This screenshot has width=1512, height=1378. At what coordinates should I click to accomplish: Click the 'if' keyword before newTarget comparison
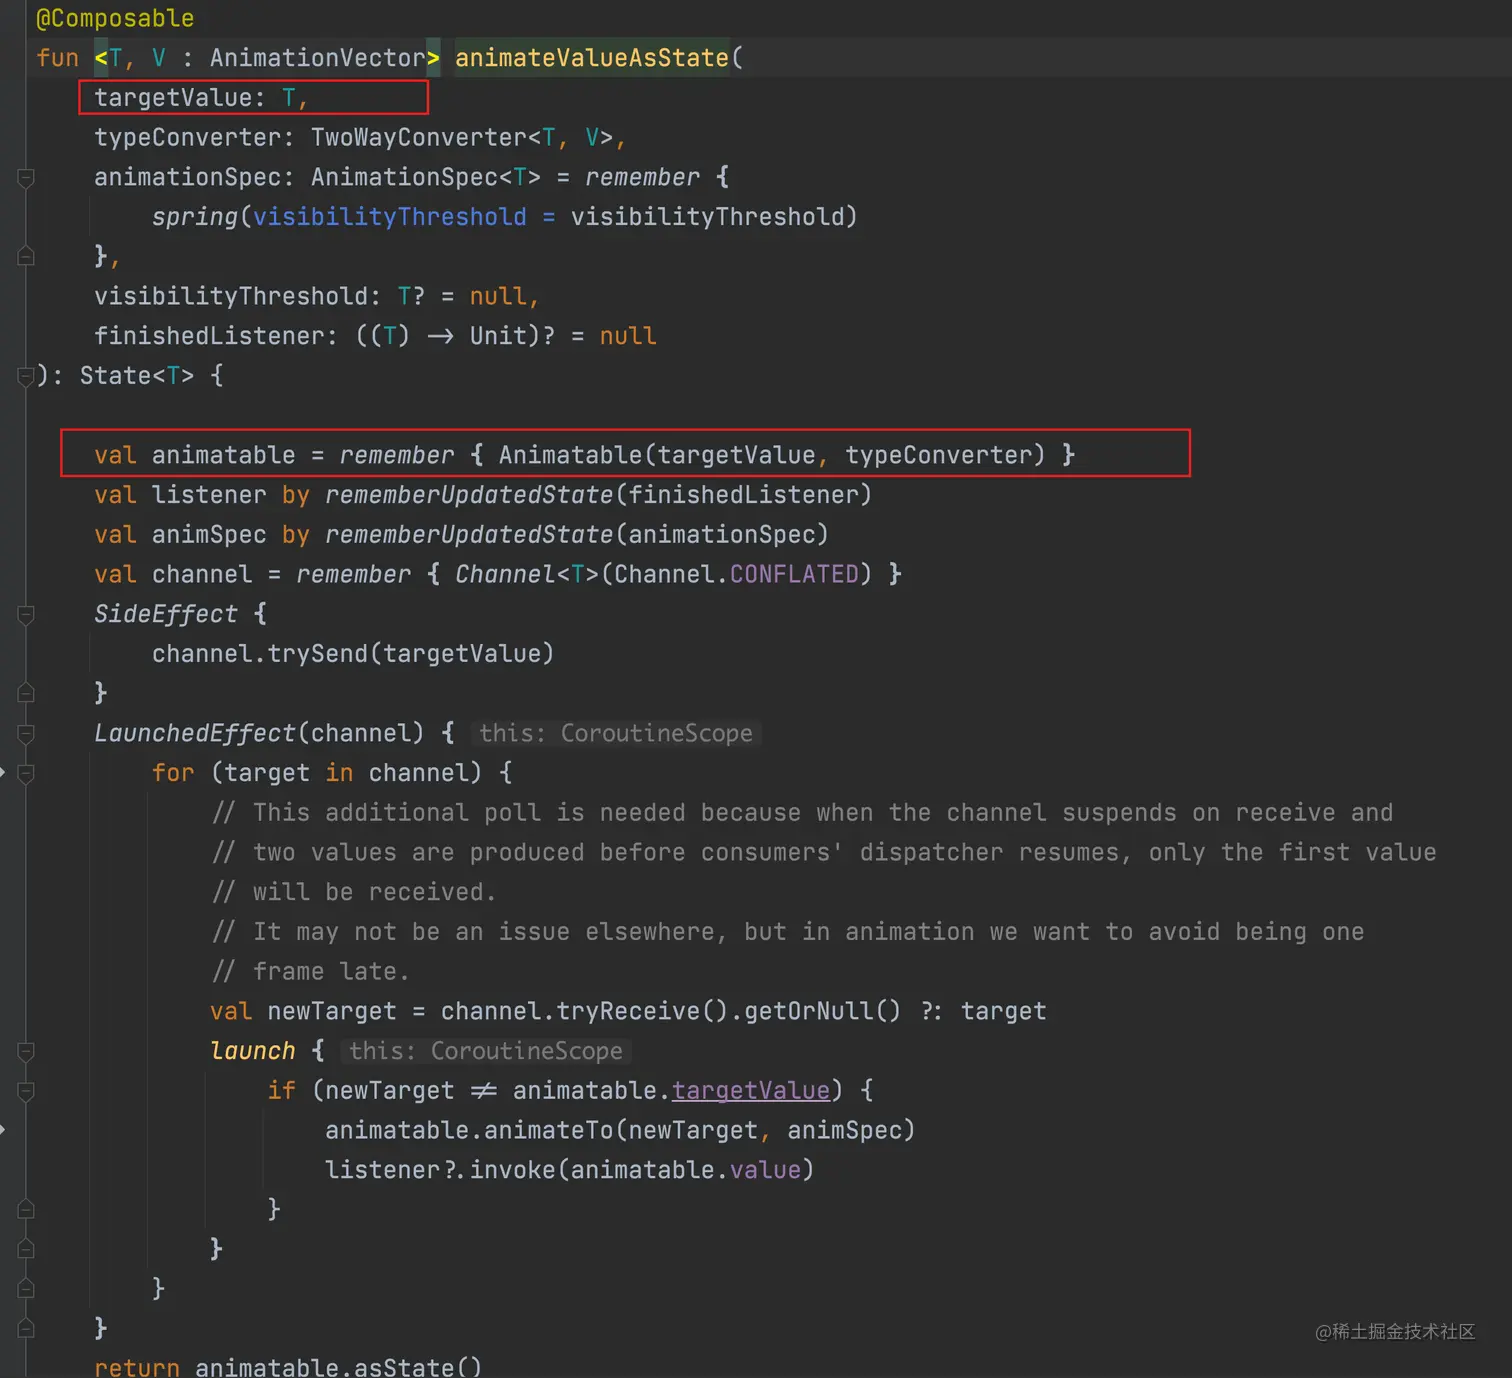click(x=281, y=1090)
